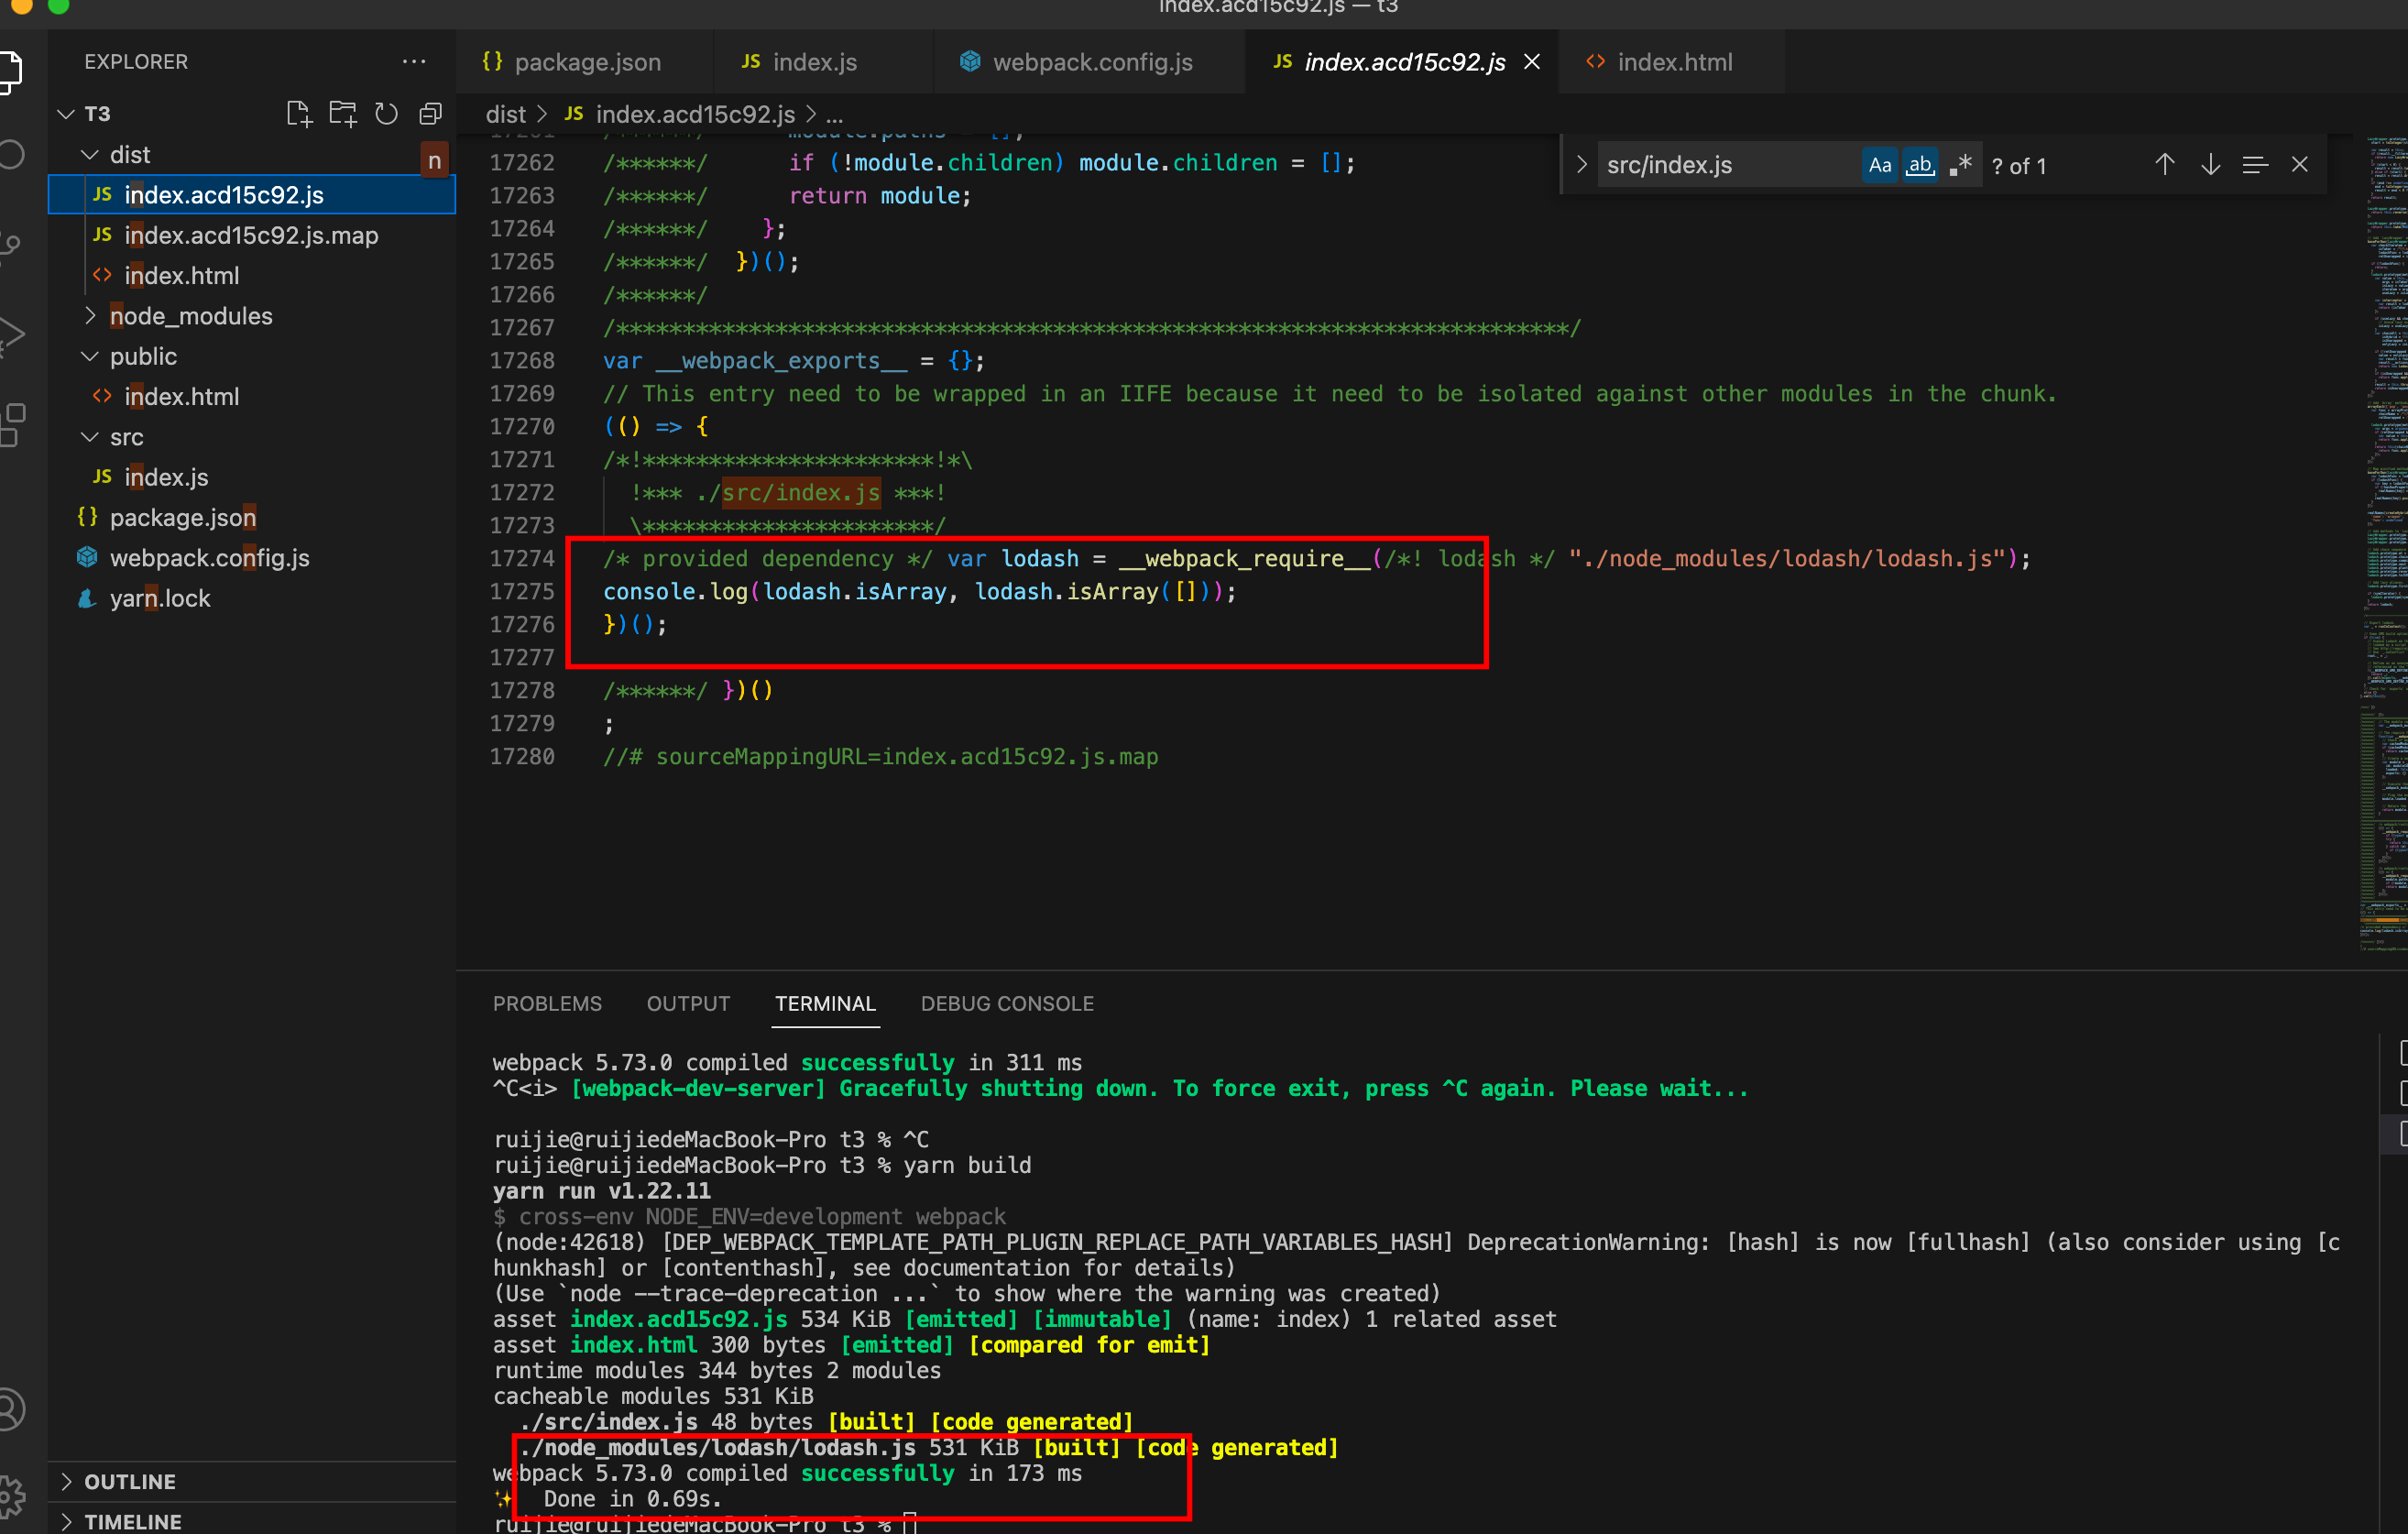Image resolution: width=2408 pixels, height=1534 pixels.
Task: Collapse the T3 root folder
Action: [x=66, y=114]
